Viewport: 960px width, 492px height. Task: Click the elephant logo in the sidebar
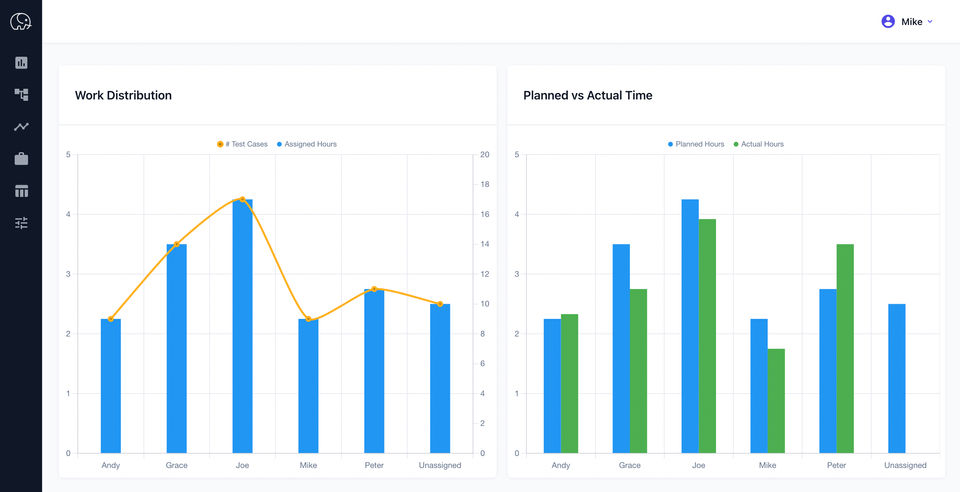21,22
